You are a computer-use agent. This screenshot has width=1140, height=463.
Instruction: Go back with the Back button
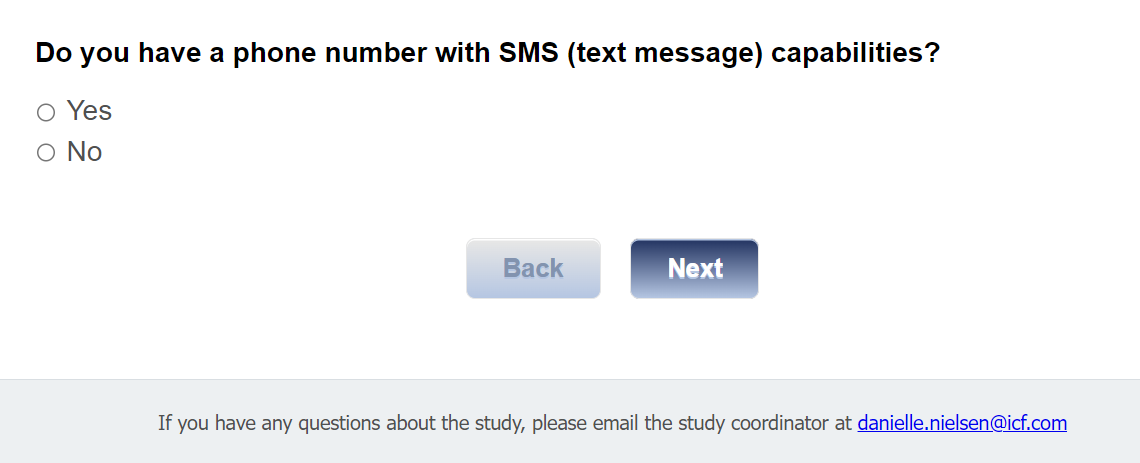533,269
